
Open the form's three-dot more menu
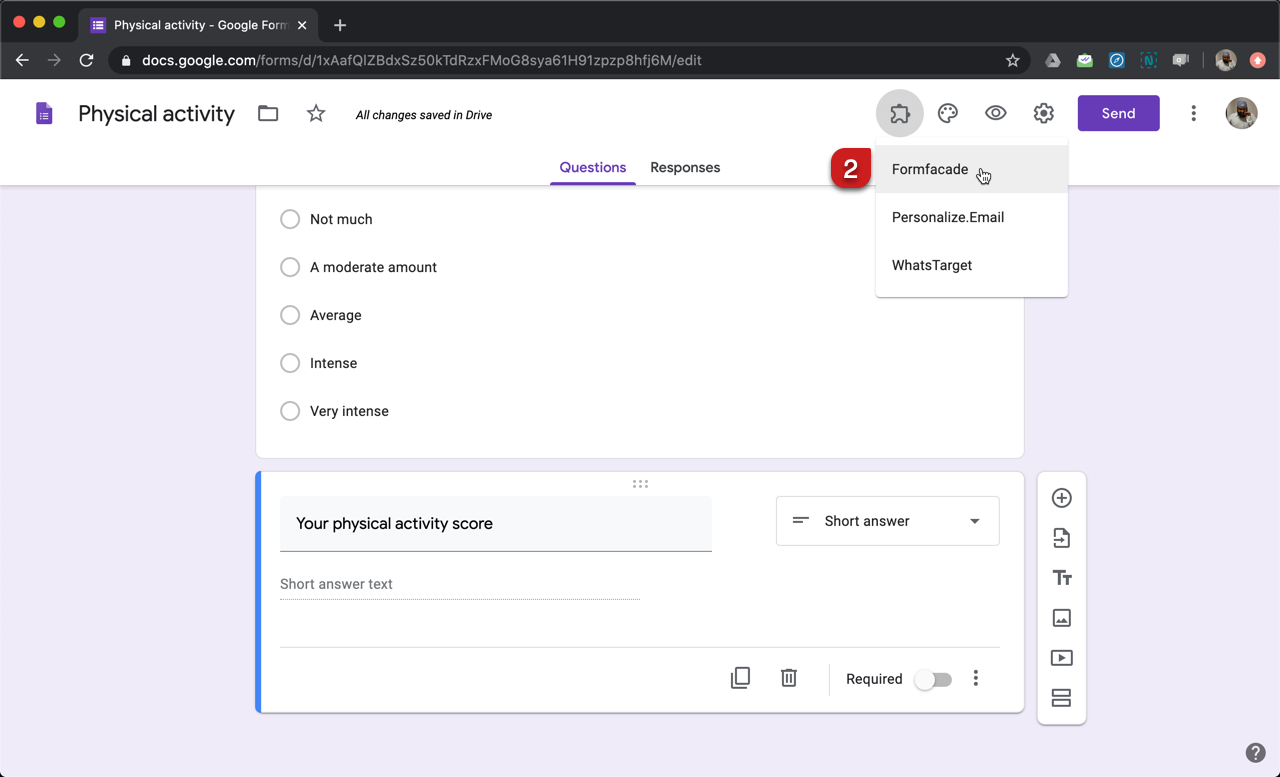click(1193, 113)
